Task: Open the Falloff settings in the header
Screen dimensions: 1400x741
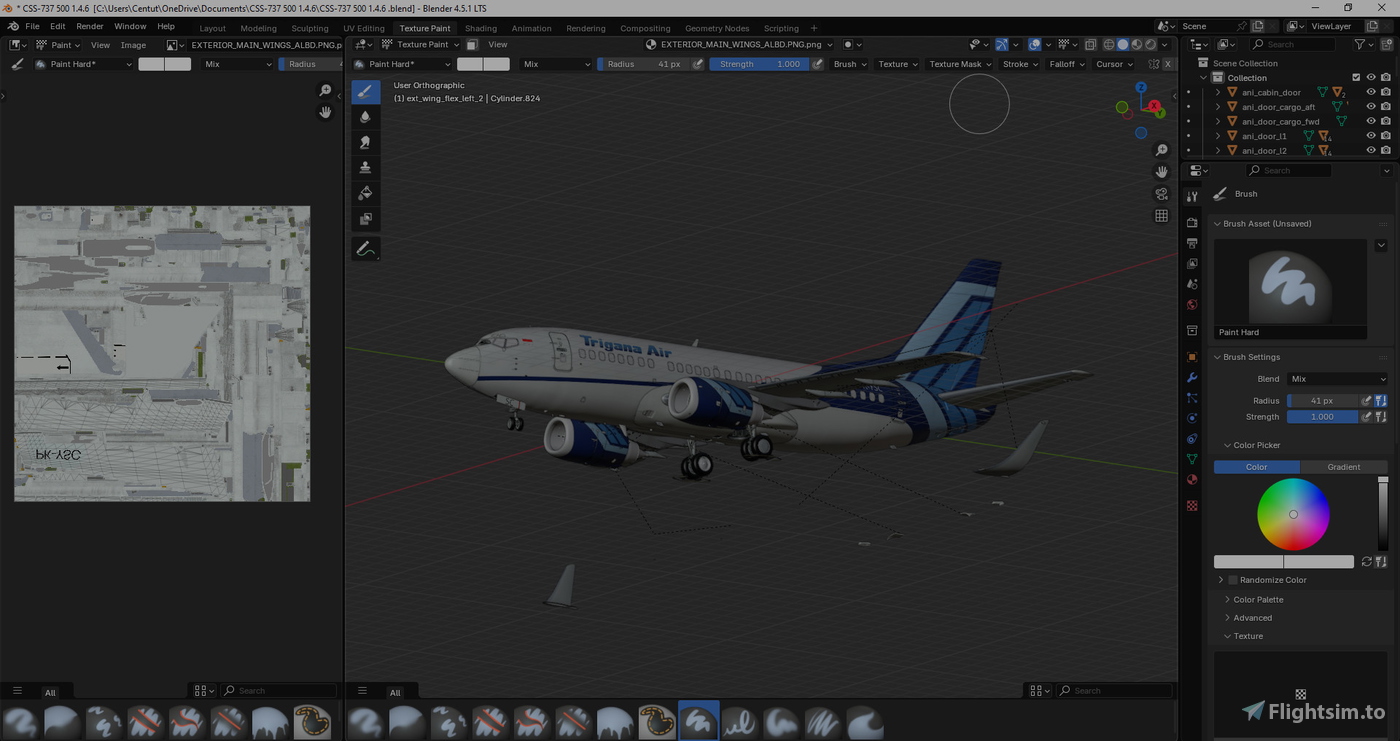Action: coord(1065,63)
